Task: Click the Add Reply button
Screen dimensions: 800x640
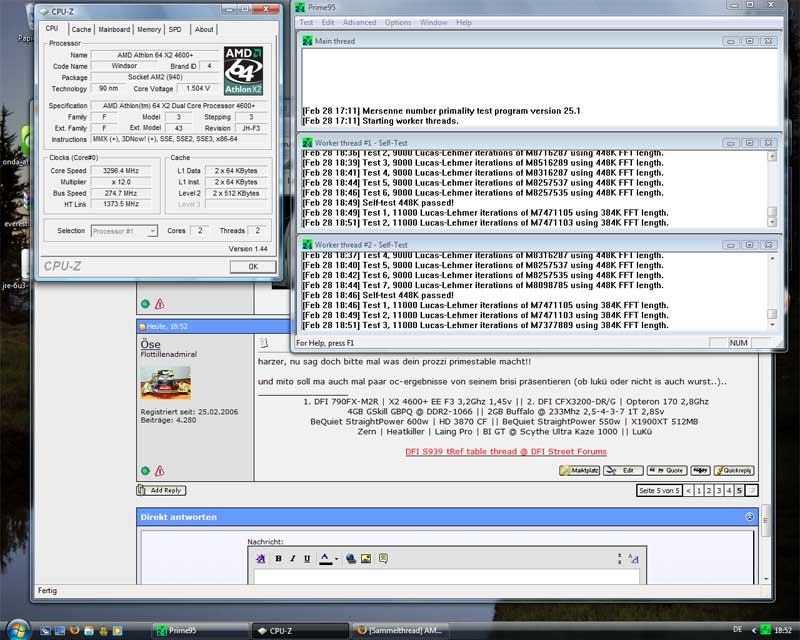Action: (x=161, y=490)
